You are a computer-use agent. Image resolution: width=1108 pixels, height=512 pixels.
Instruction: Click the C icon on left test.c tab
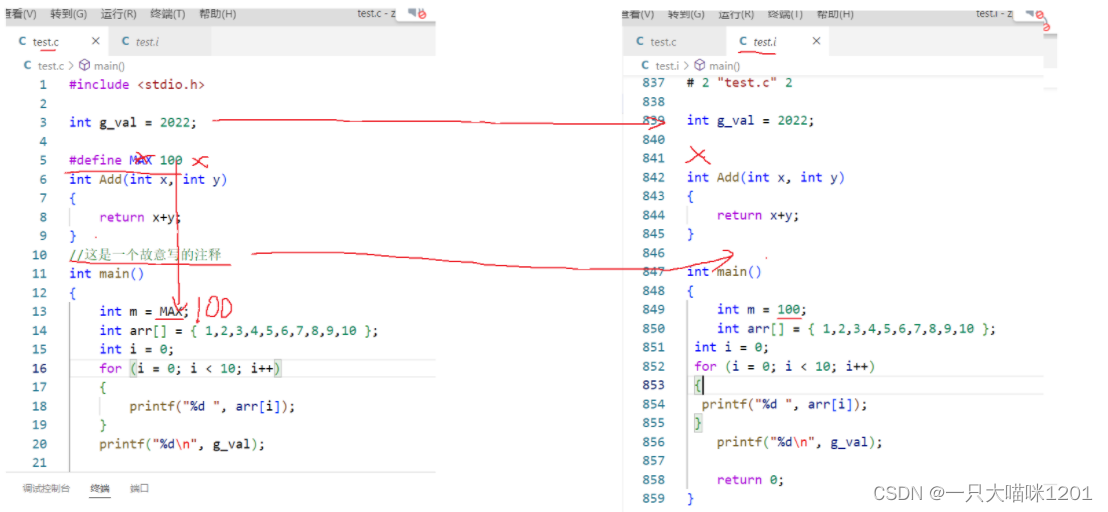tap(22, 42)
